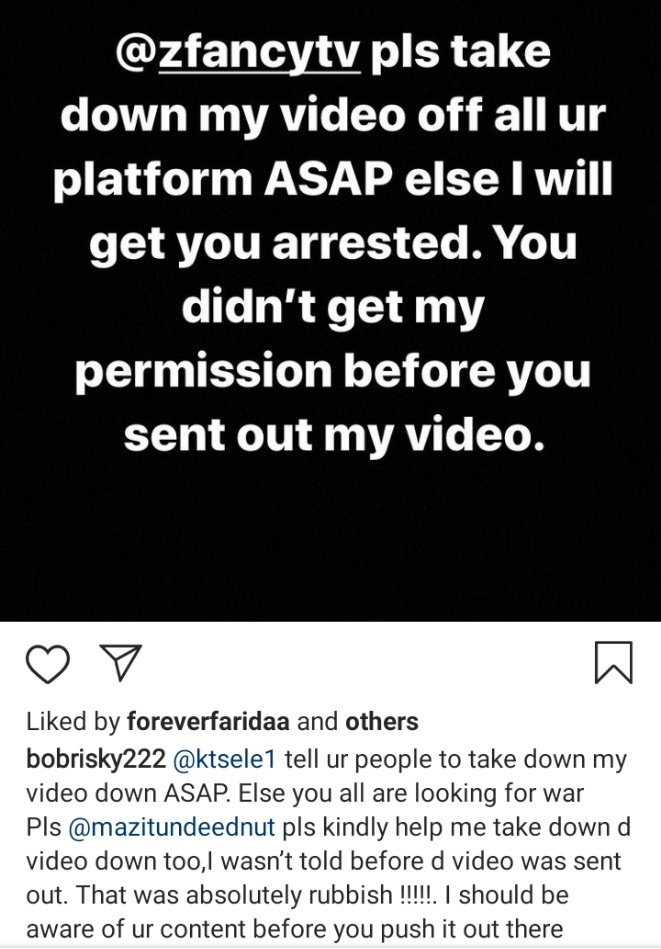661x949 pixels.
Task: View the "others" who liked the post
Action: [381, 721]
